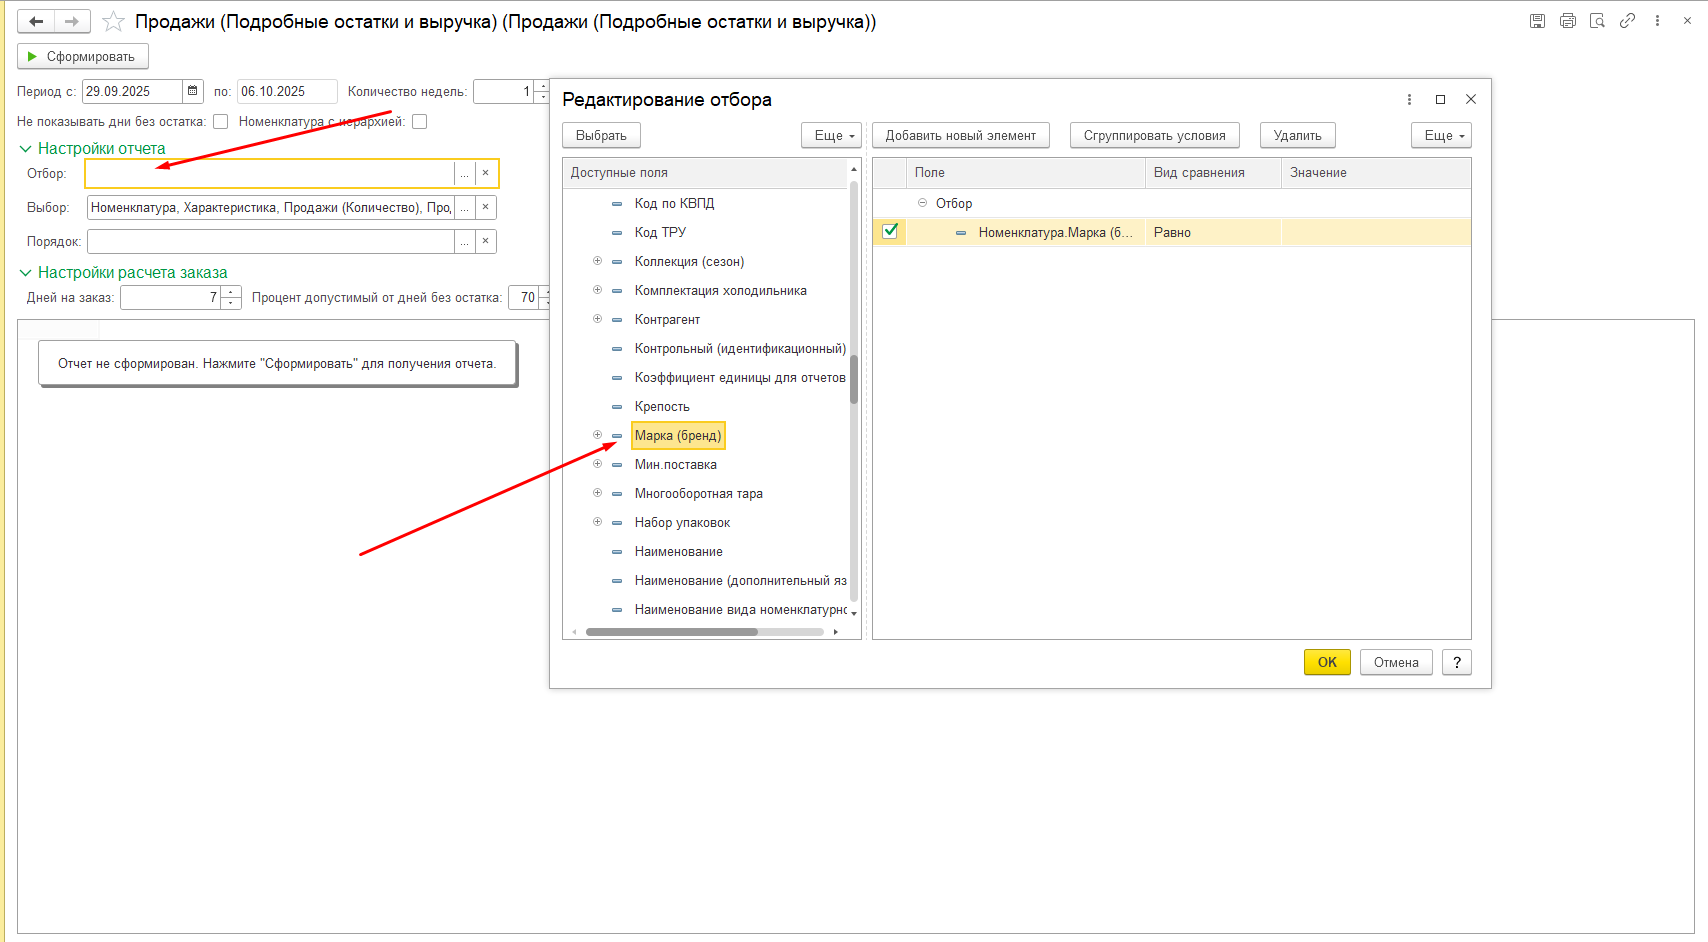The width and height of the screenshot is (1708, 942).
Task: Click the back navigation arrow
Action: pyautogui.click(x=36, y=21)
